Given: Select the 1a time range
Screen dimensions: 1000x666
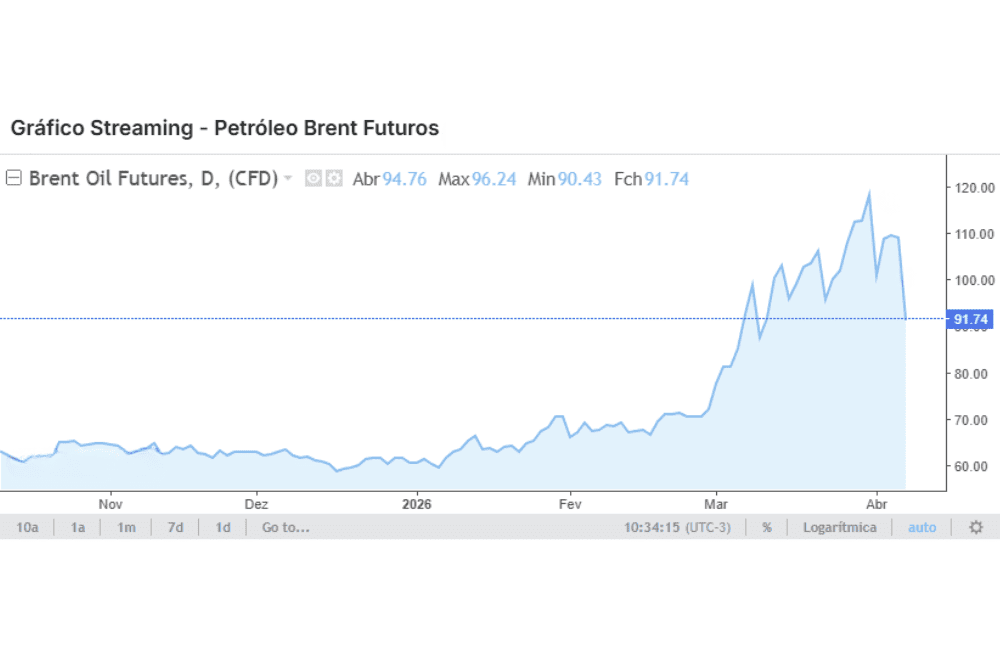Looking at the screenshot, I should (77, 527).
